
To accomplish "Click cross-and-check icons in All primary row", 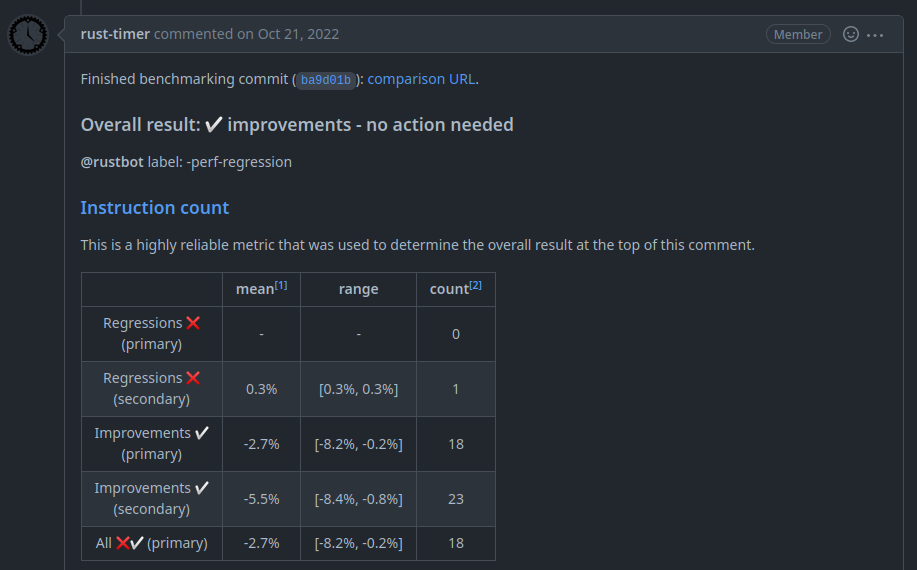I will pos(129,543).
